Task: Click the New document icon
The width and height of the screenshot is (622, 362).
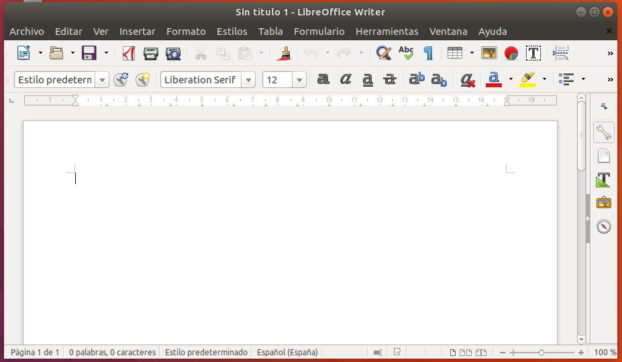Action: (23, 53)
